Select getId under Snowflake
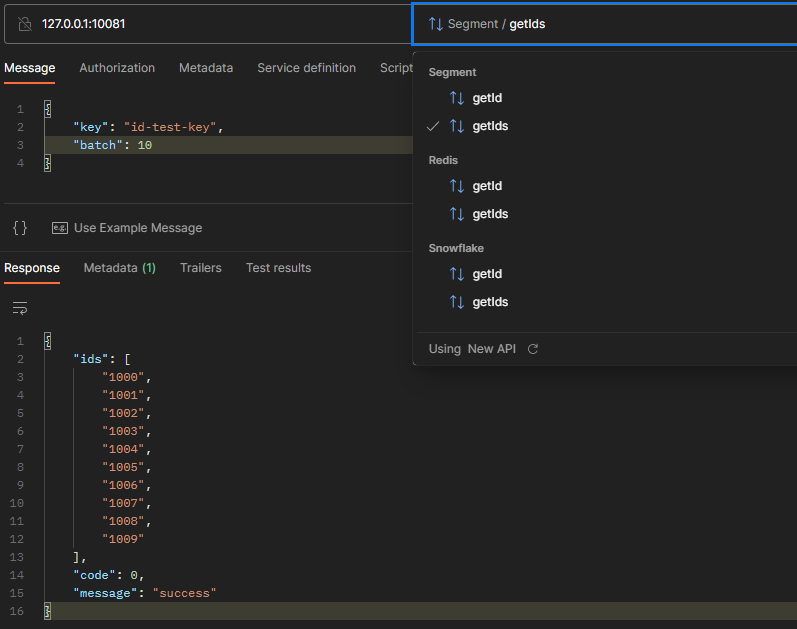Image resolution: width=797 pixels, height=629 pixels. pos(487,274)
